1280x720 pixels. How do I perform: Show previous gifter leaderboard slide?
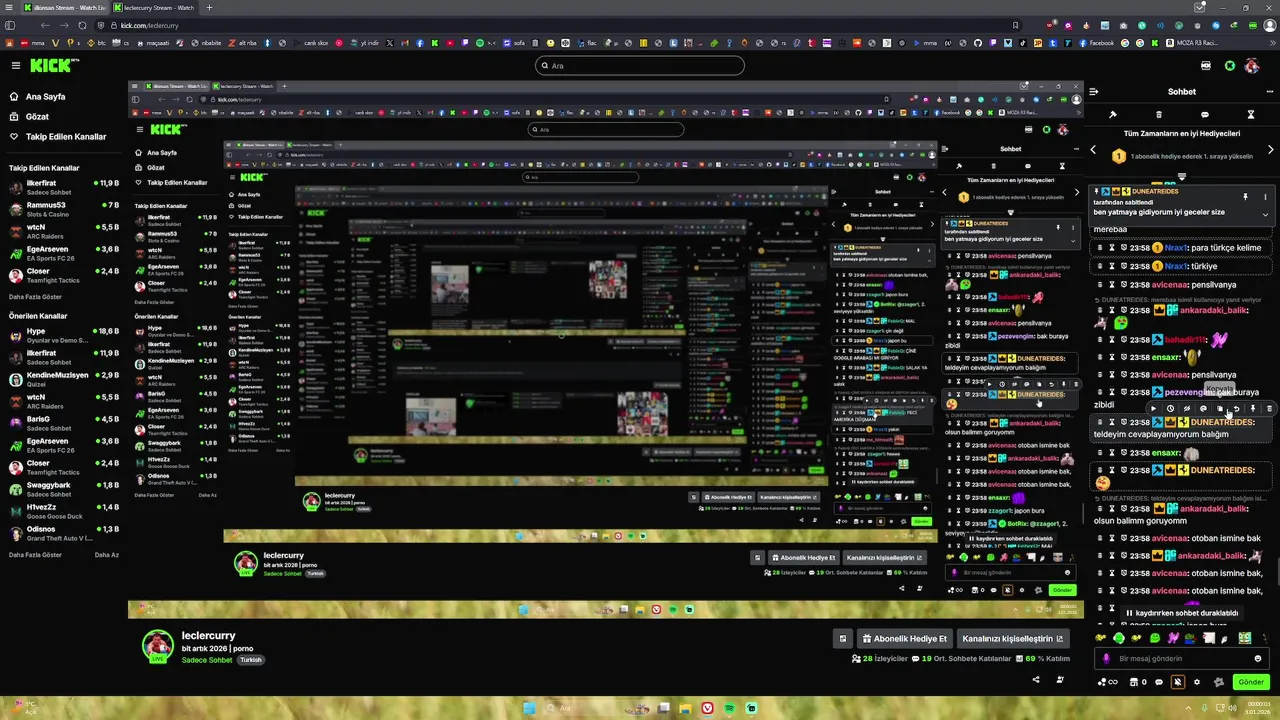1093,150
